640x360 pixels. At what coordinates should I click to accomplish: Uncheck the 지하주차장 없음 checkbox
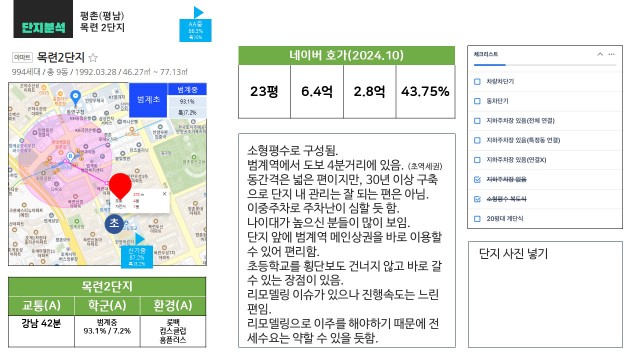coord(477,179)
